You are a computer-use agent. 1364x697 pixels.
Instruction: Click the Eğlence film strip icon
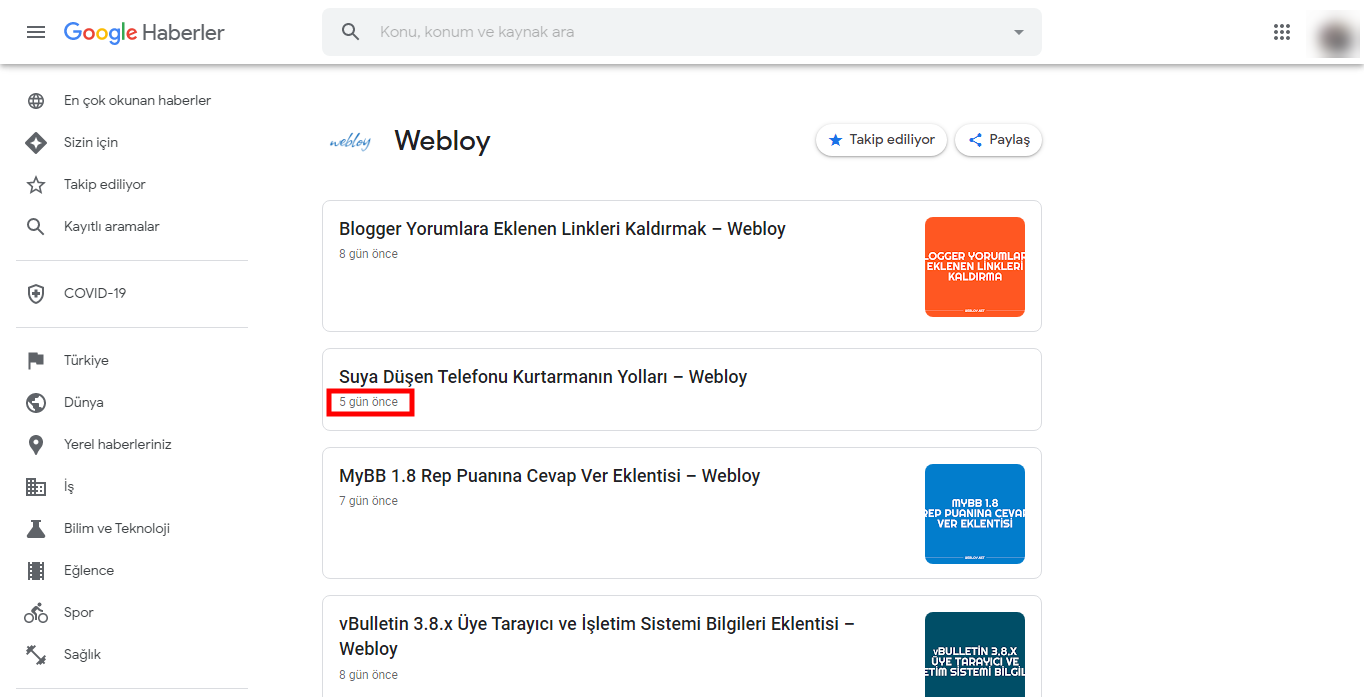click(36, 570)
